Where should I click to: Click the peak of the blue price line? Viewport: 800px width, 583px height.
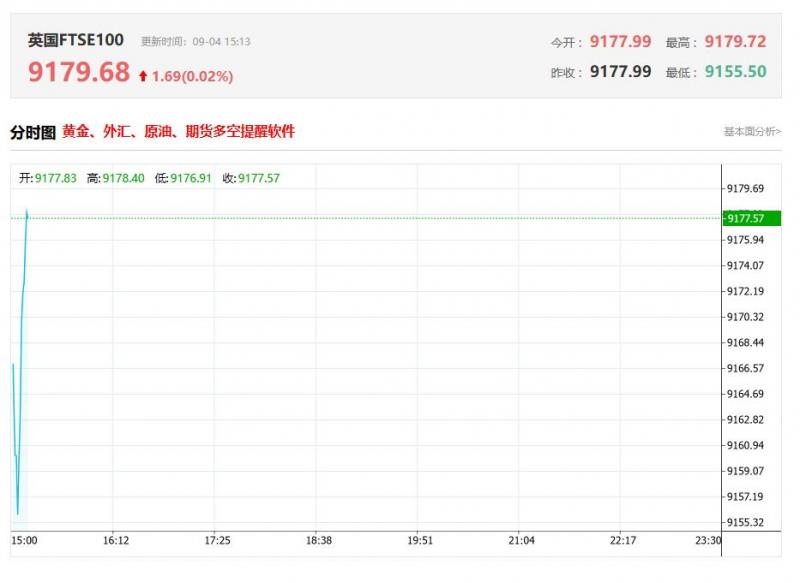[x=27, y=210]
